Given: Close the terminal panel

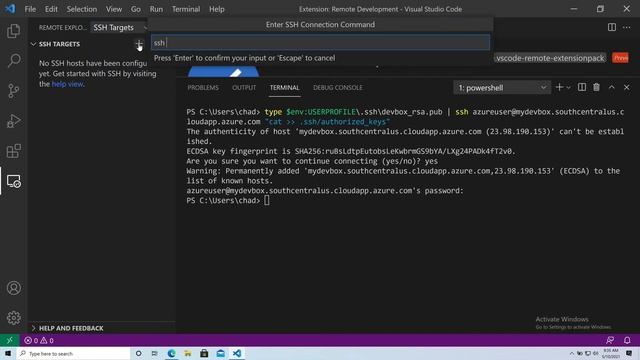Looking at the screenshot, I should click(x=627, y=87).
